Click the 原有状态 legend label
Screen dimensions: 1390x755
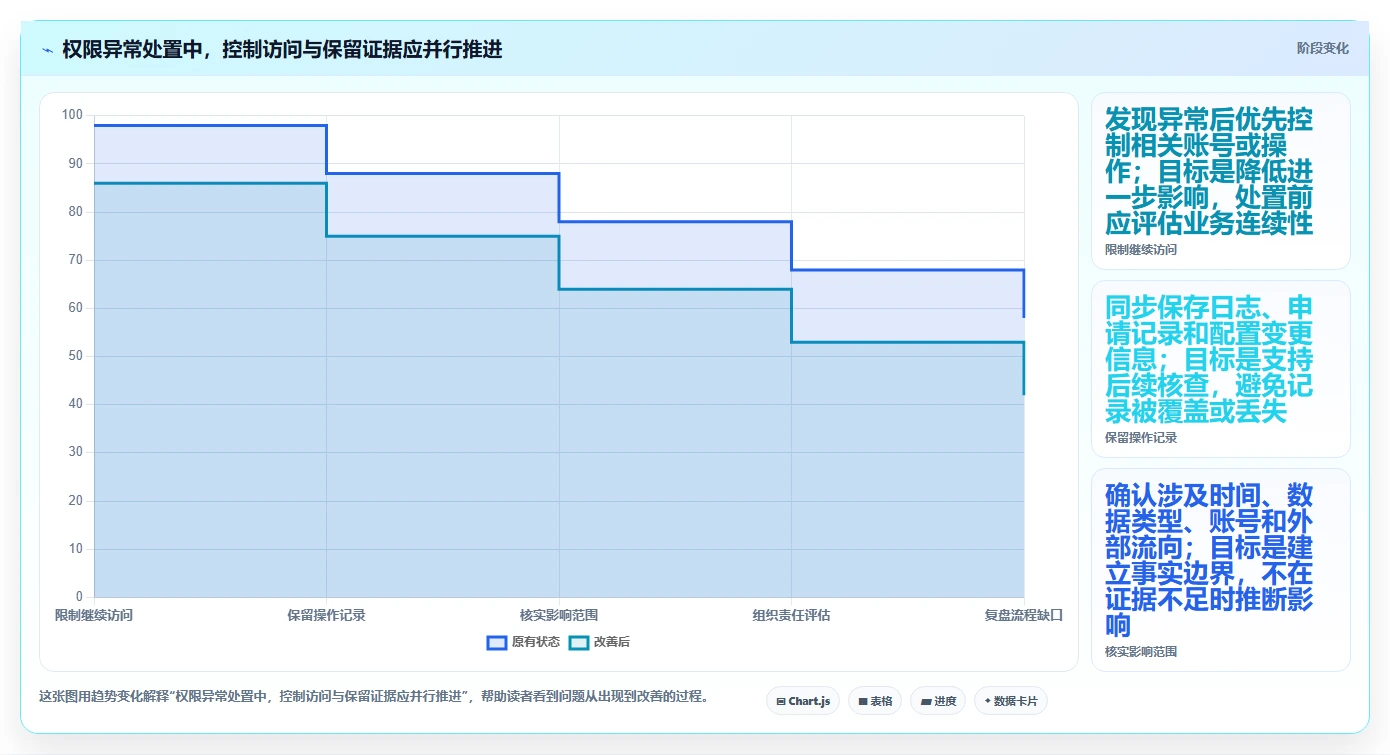[536, 642]
